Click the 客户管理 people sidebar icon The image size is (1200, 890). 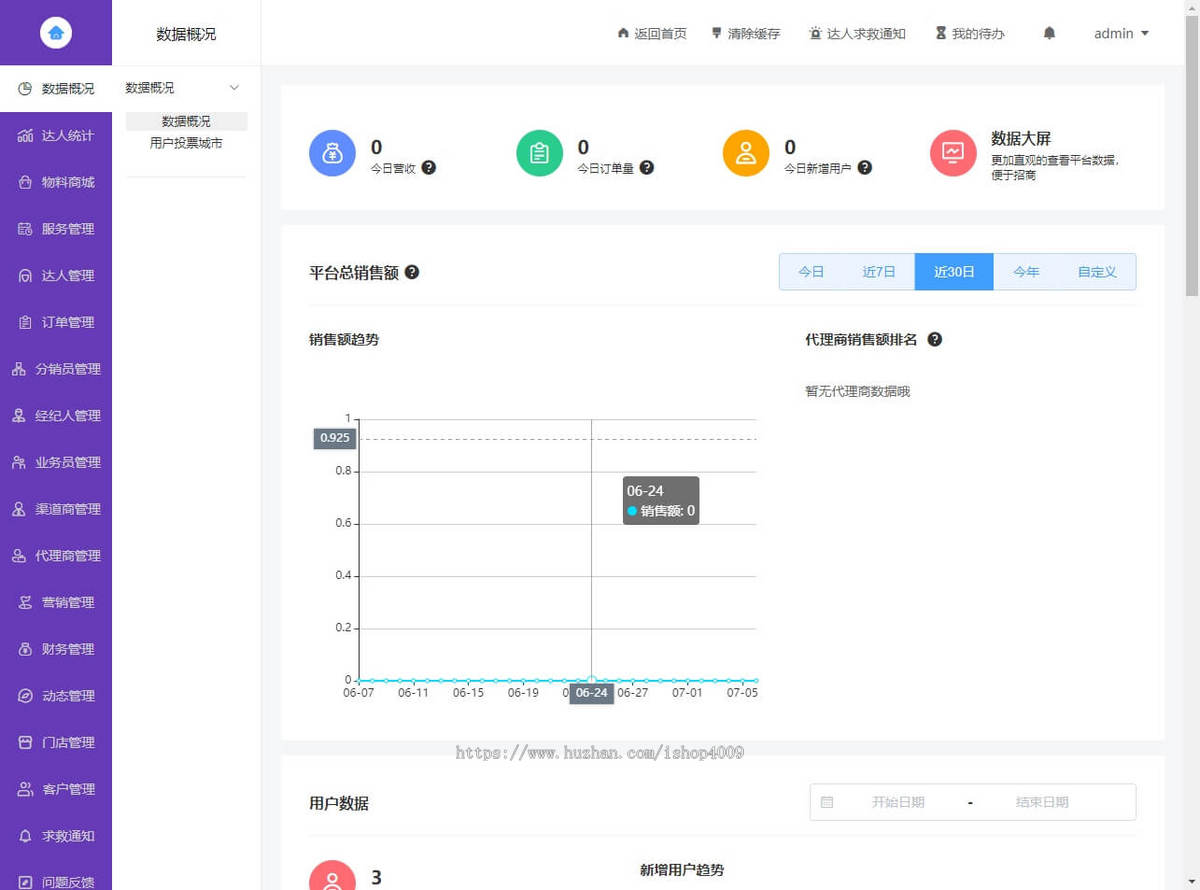[x=25, y=789]
